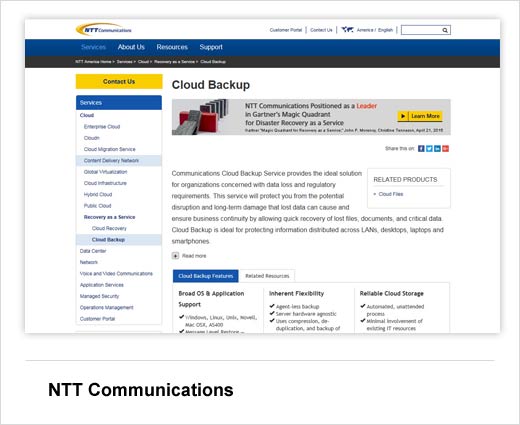Open the Resources menu
This screenshot has height=425, width=520.
(x=172, y=47)
